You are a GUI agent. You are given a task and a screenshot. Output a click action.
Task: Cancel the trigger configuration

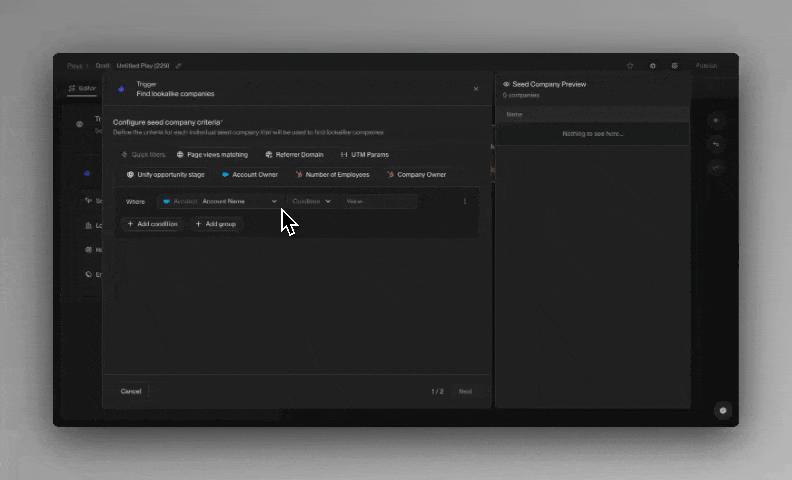[131, 391]
